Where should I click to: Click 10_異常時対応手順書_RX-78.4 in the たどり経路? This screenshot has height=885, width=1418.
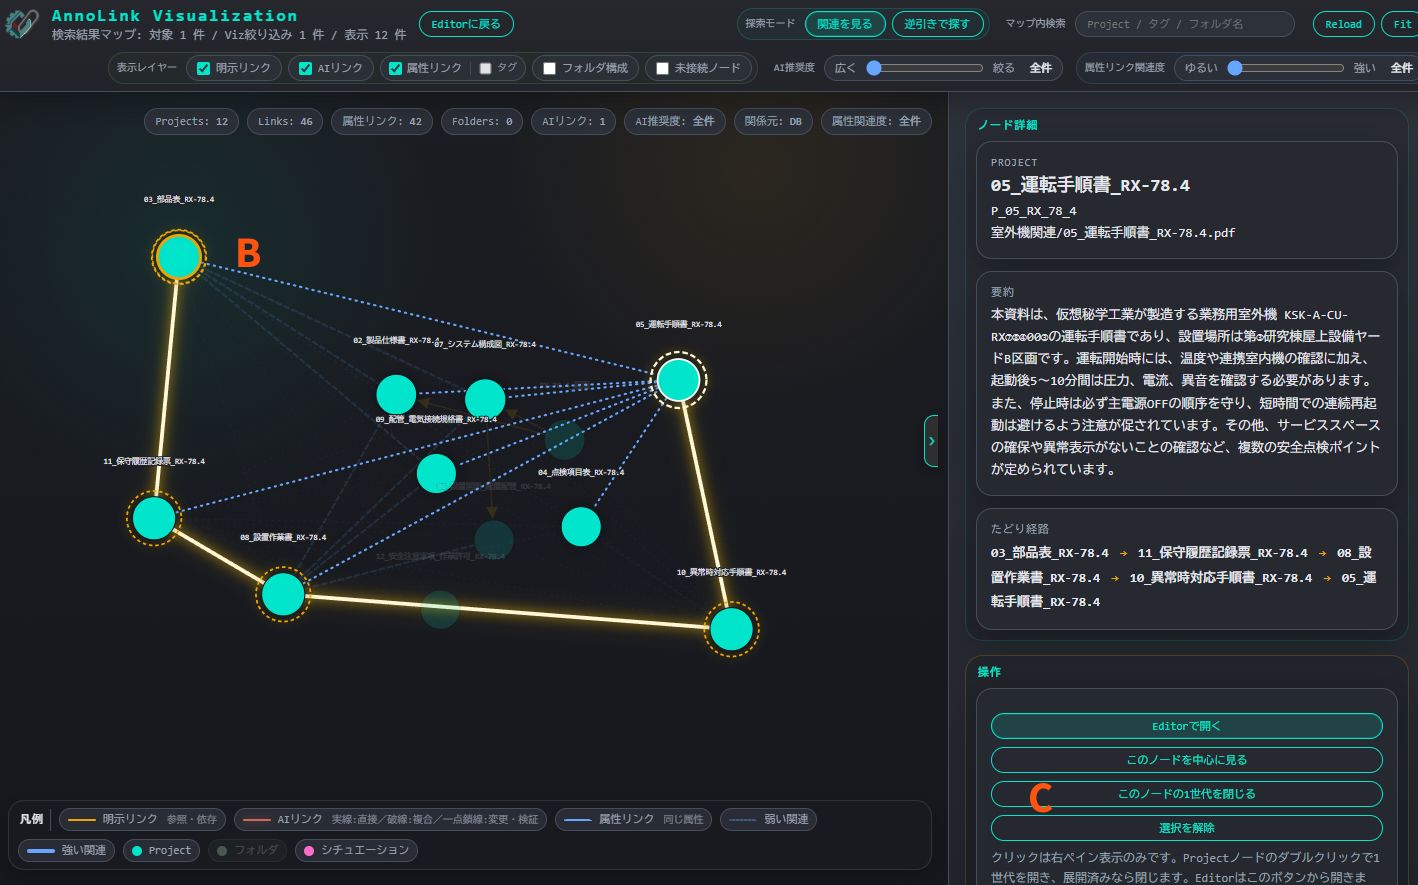tap(1220, 578)
